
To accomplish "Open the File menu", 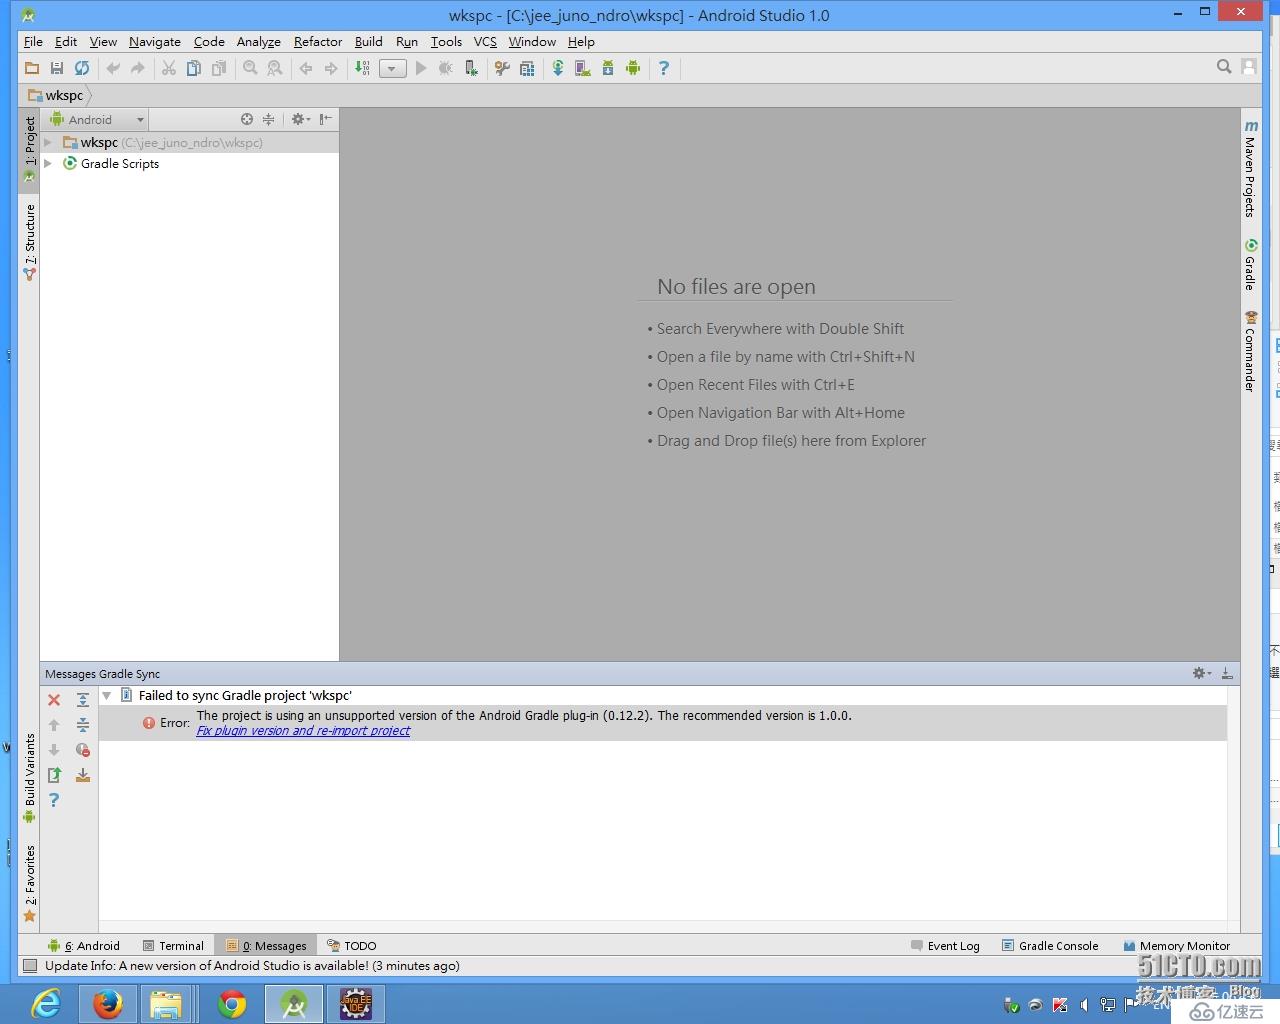I will 33,42.
